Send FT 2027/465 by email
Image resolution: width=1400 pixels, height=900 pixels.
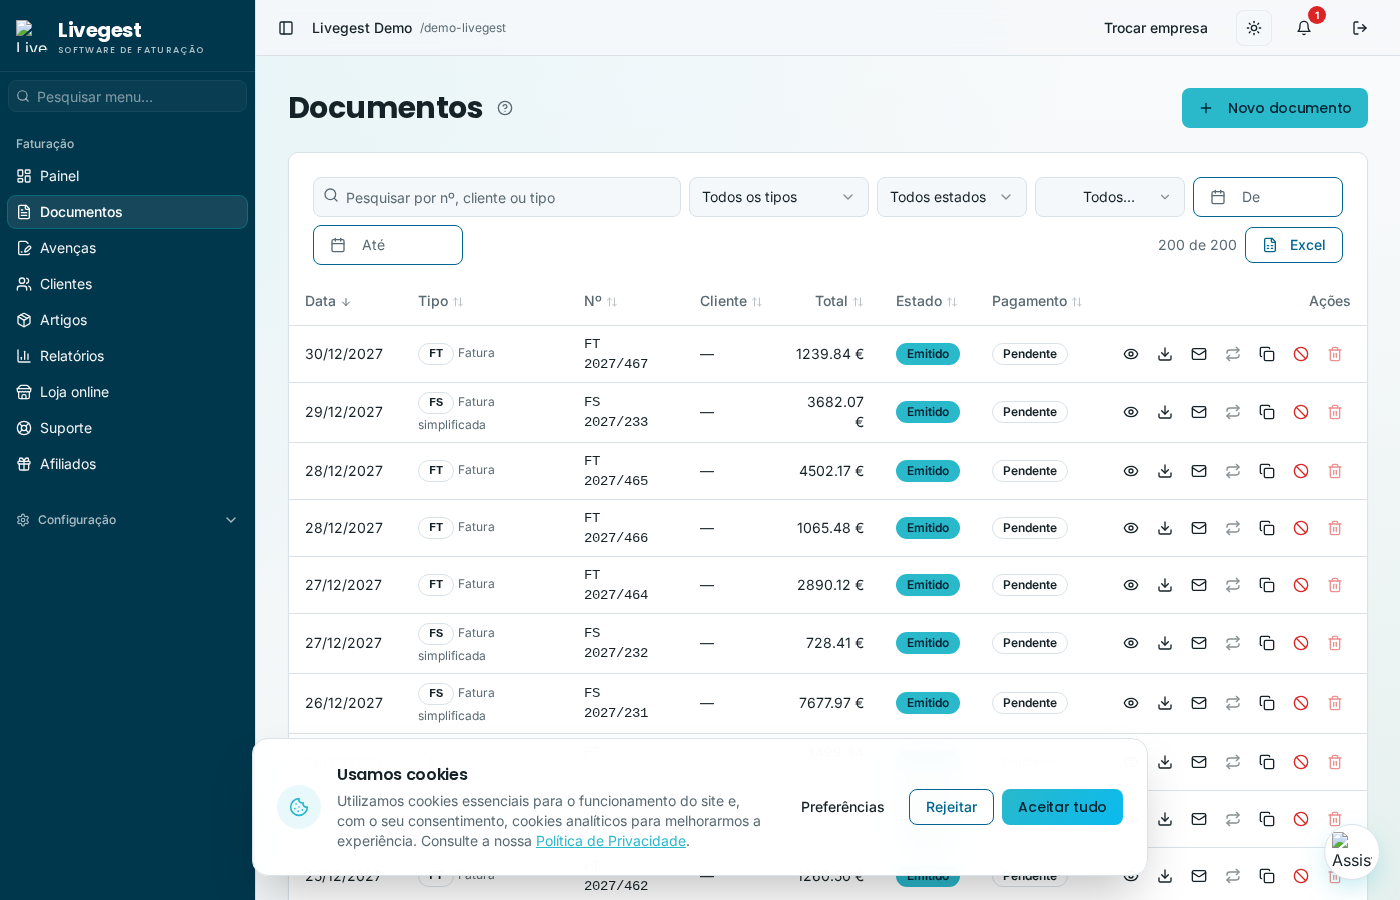point(1199,471)
